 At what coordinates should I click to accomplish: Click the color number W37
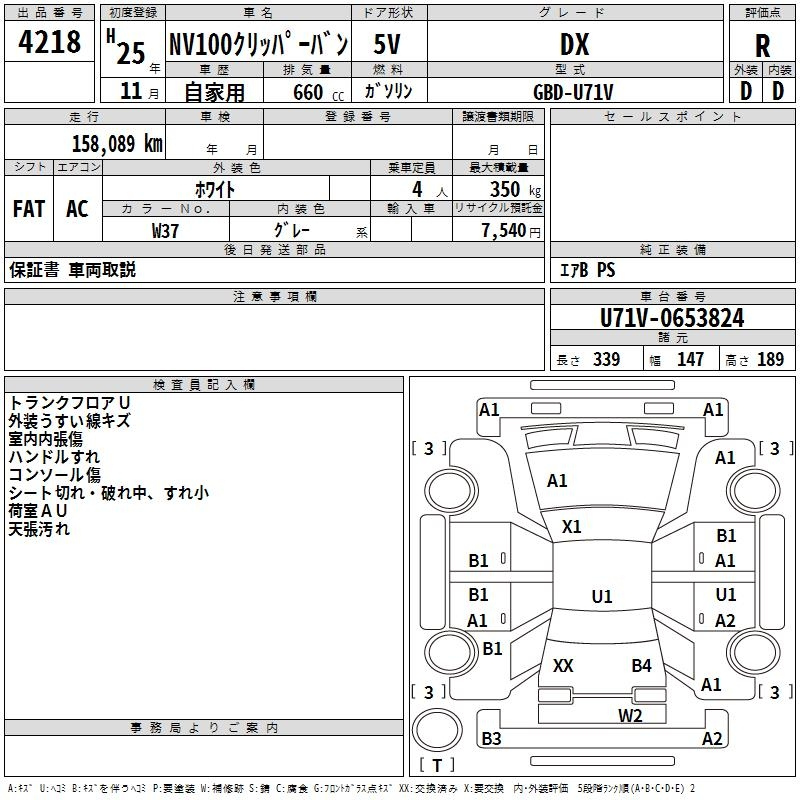tap(165, 230)
